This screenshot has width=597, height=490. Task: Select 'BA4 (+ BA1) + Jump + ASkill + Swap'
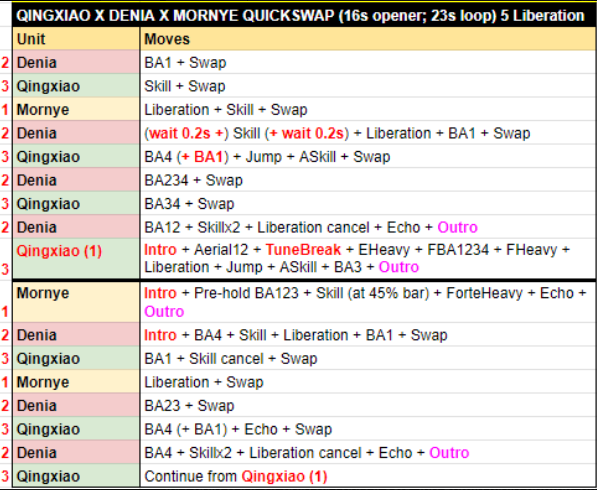[x=367, y=157]
